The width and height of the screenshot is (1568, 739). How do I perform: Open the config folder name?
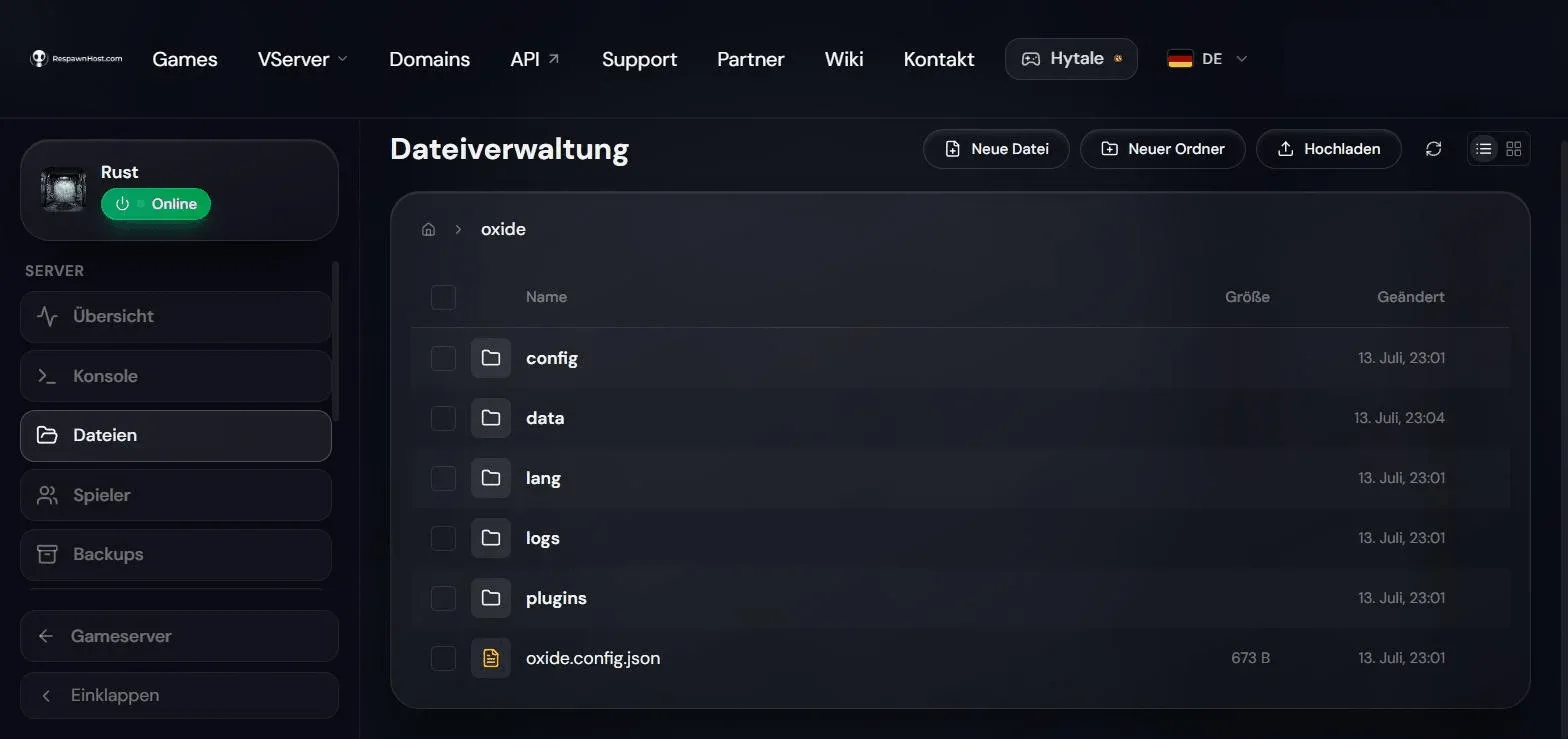pyautogui.click(x=552, y=358)
